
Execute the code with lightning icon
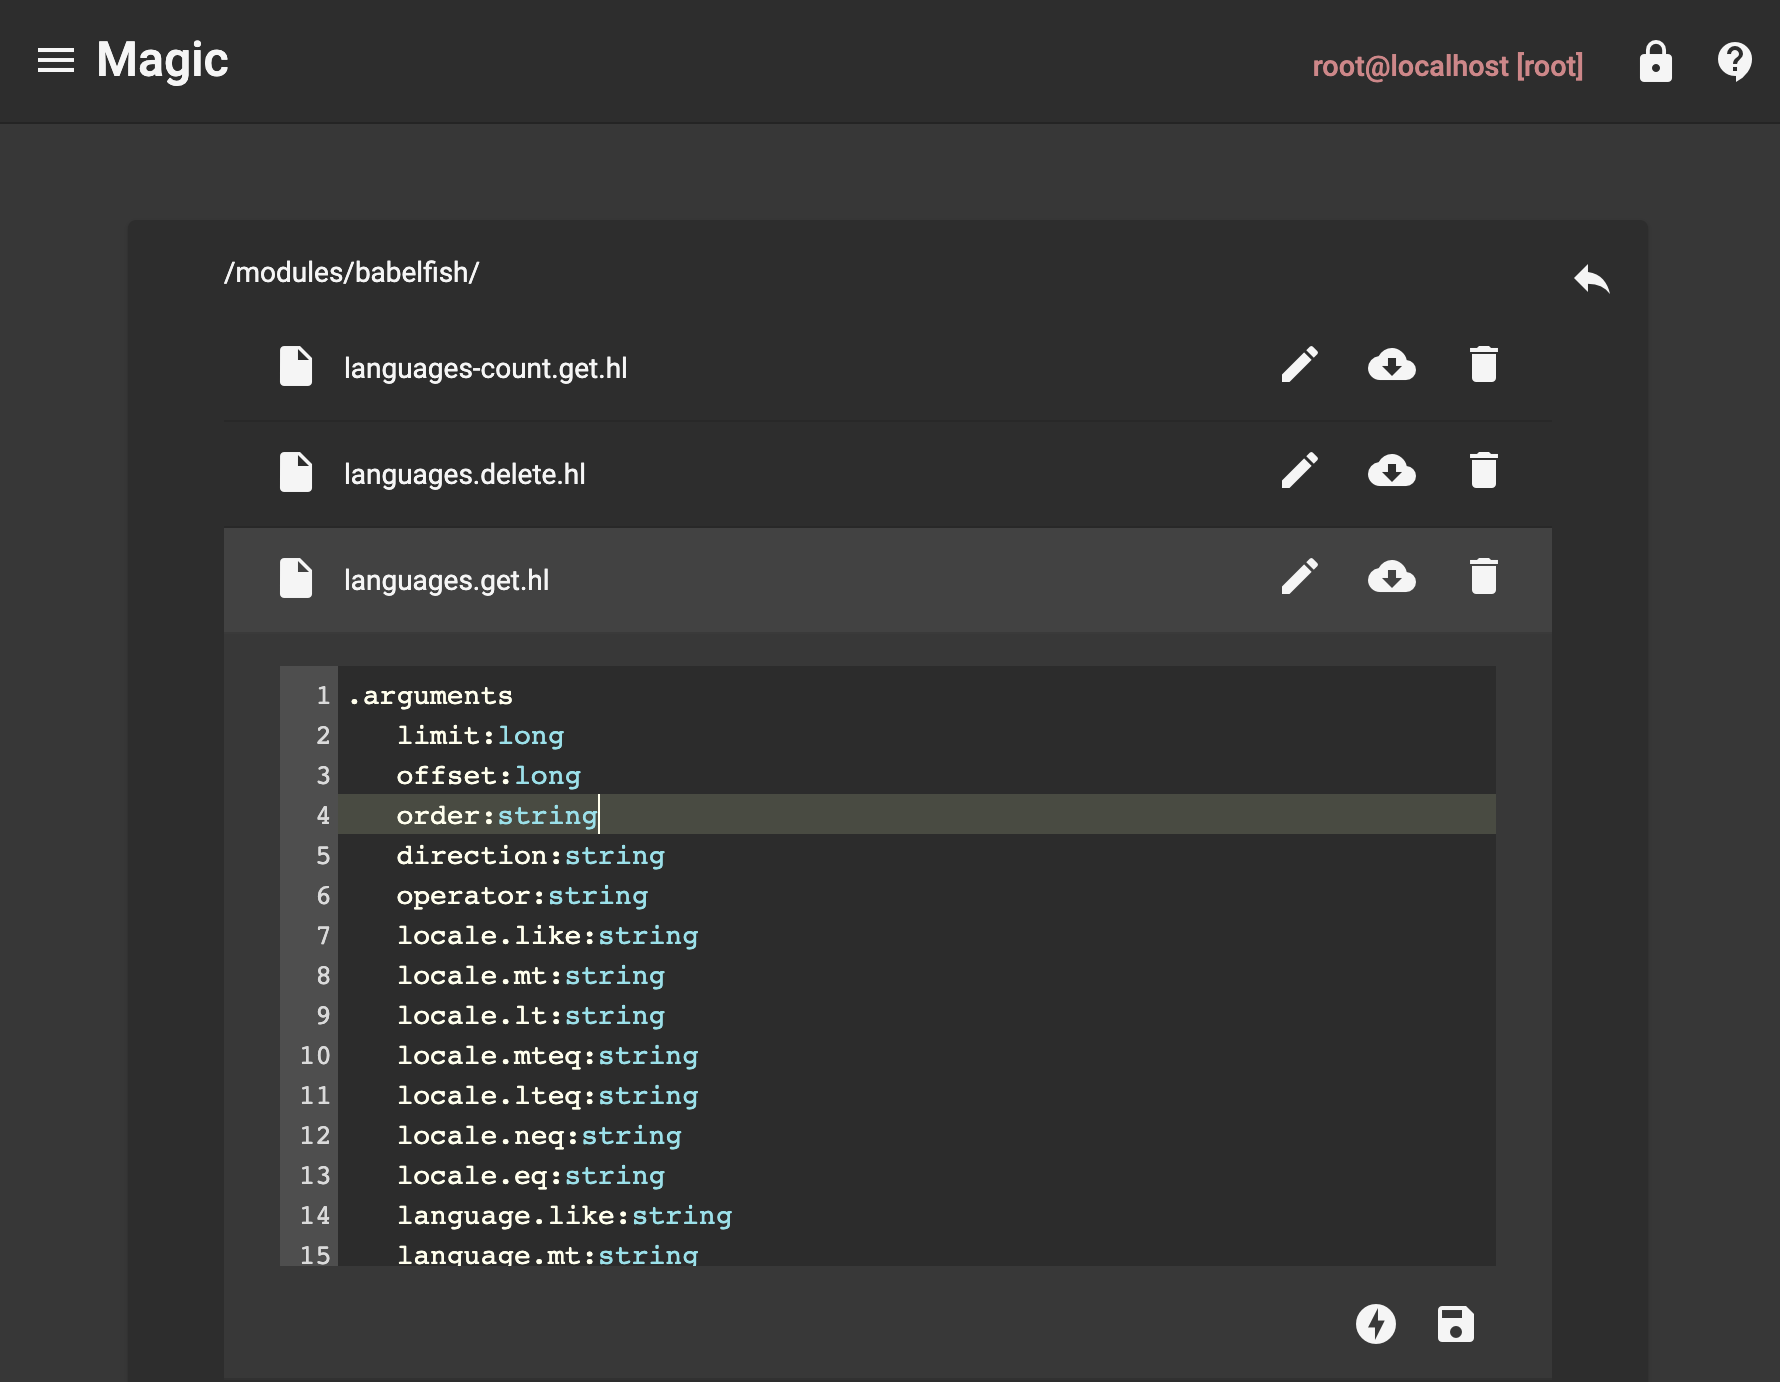(1375, 1324)
